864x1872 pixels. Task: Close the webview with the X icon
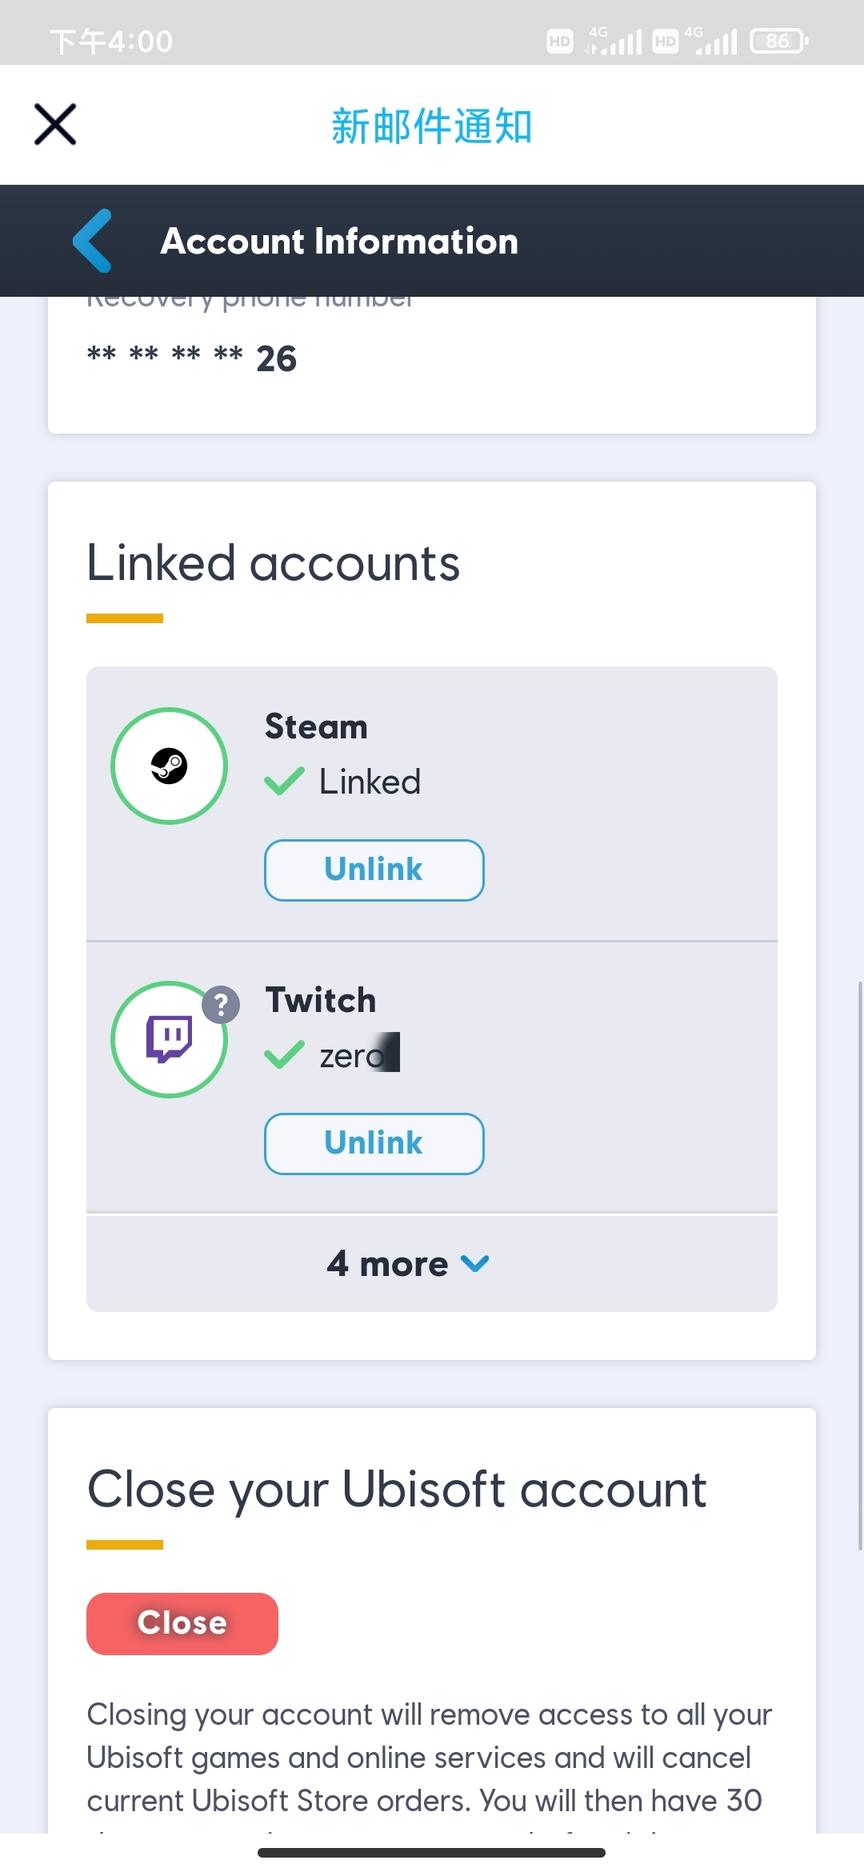coord(55,125)
